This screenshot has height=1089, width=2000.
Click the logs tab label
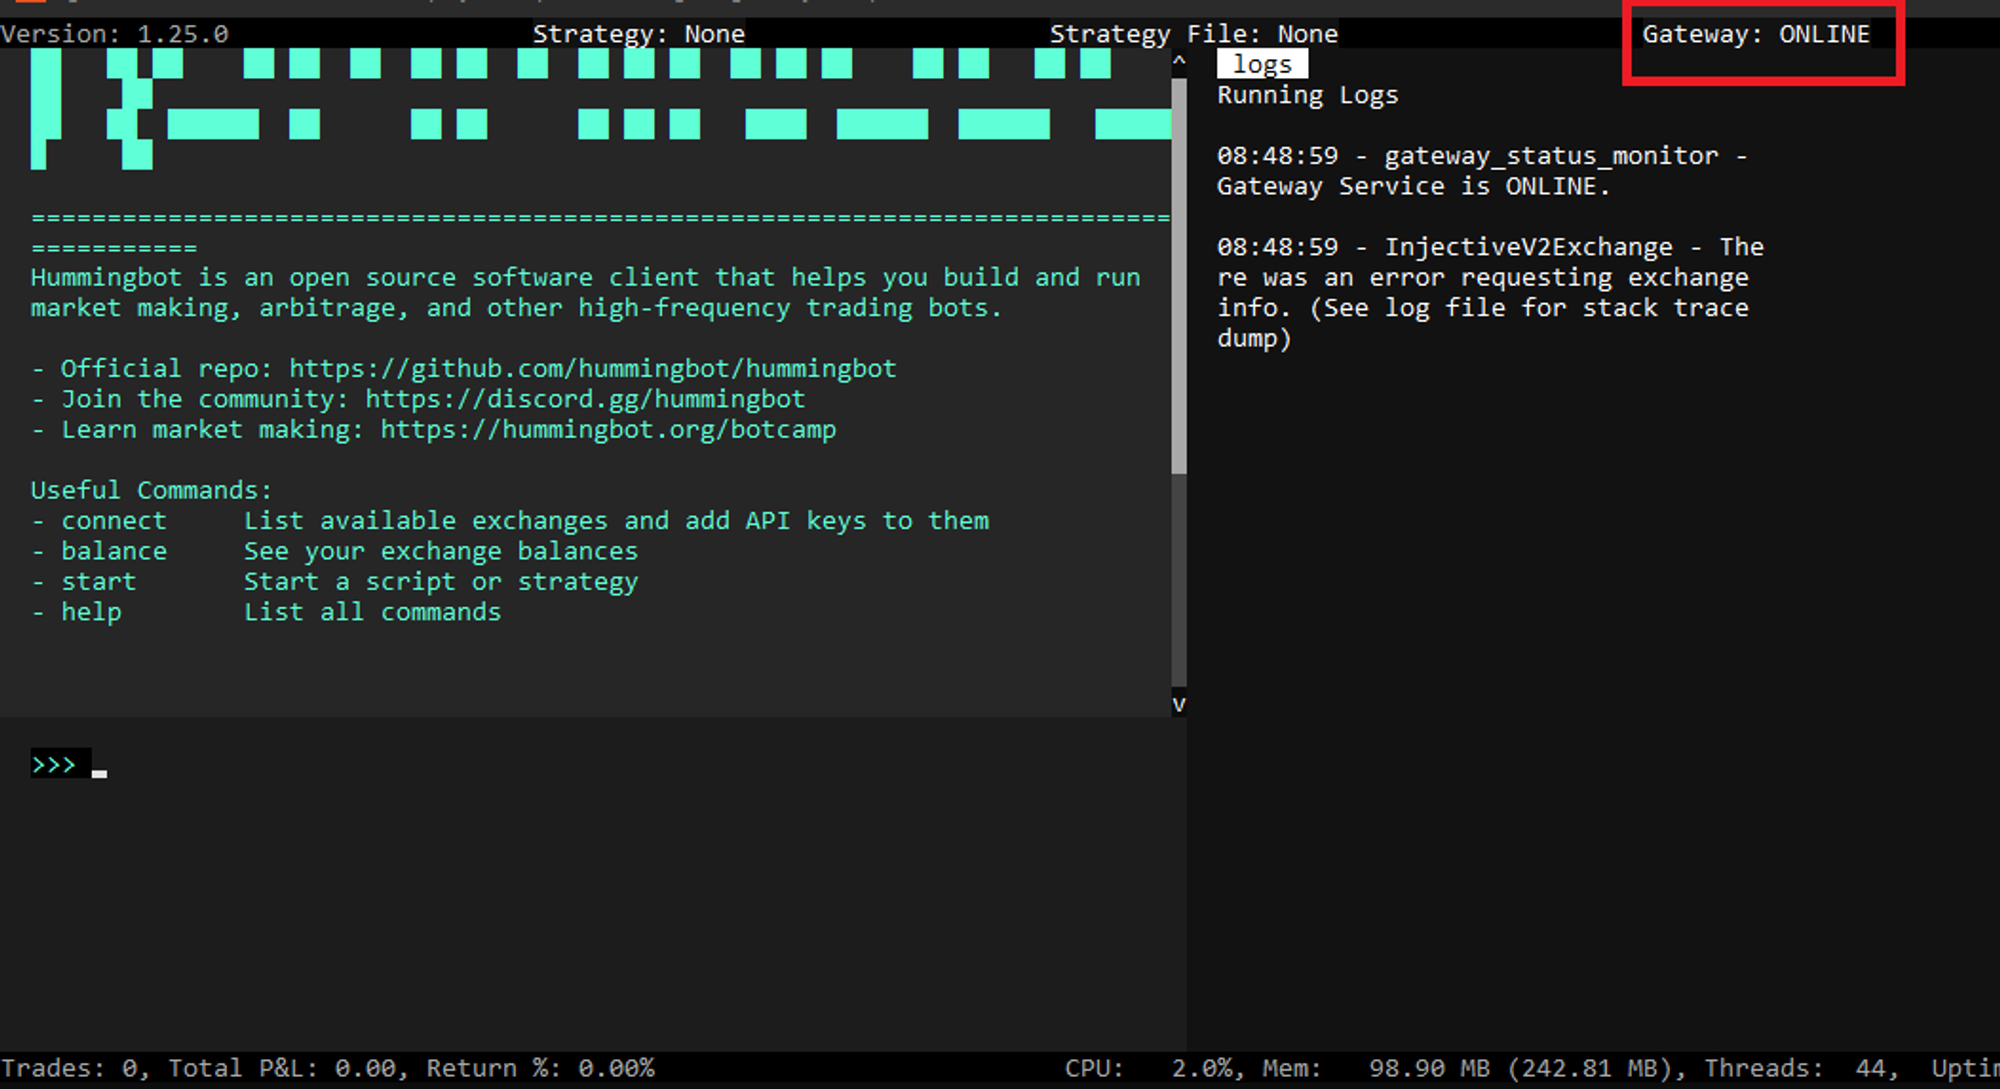coord(1261,65)
